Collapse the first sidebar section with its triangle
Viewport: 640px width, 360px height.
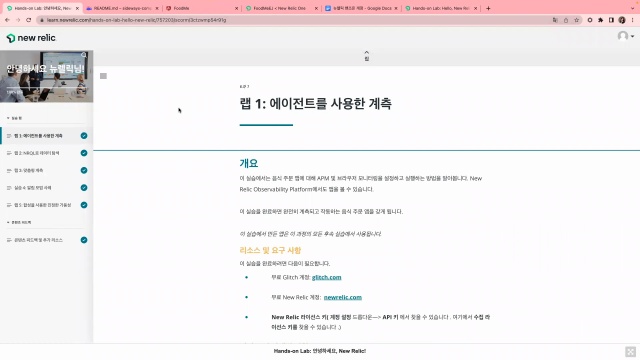point(8,118)
